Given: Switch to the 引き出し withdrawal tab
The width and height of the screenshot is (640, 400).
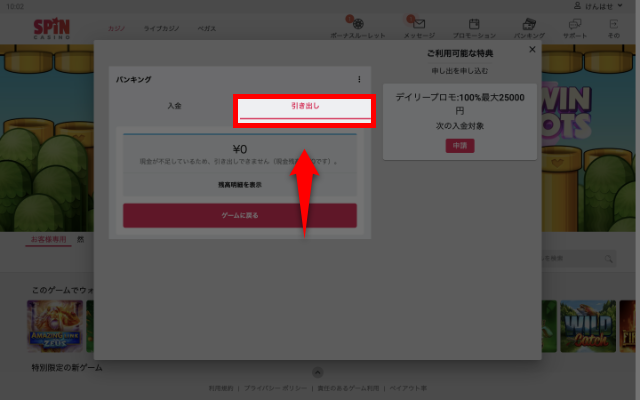Looking at the screenshot, I should (304, 106).
